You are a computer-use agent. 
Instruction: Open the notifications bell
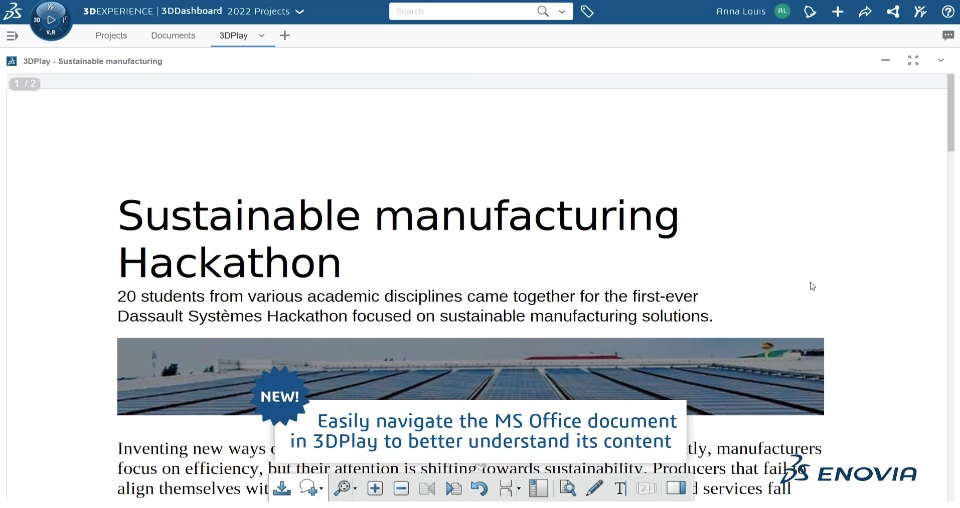point(810,11)
